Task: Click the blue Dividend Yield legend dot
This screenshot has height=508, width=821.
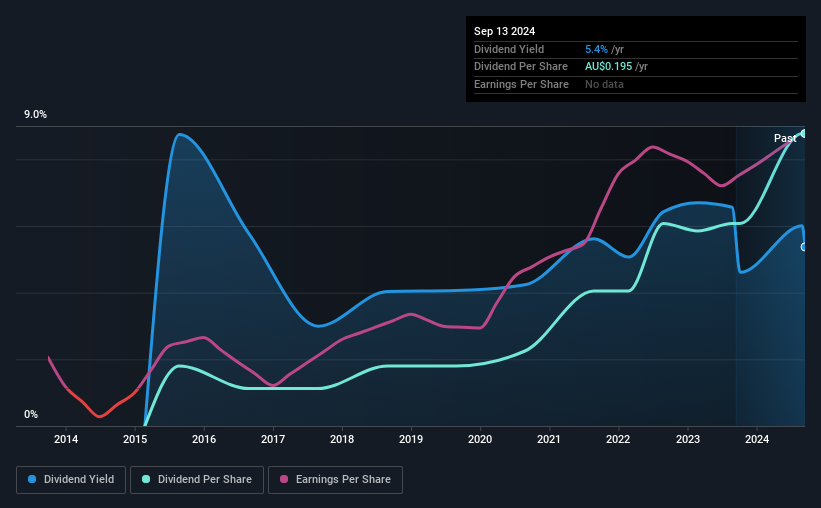Action: (x=32, y=479)
